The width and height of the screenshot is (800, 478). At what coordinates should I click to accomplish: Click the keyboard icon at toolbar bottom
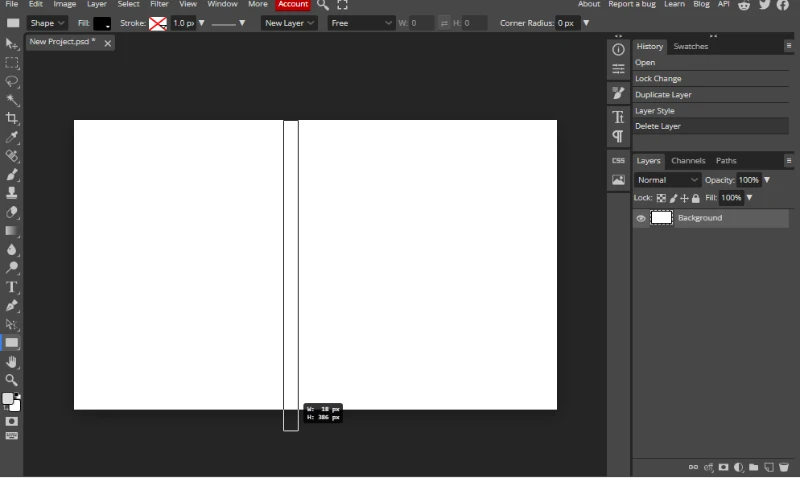coord(11,436)
